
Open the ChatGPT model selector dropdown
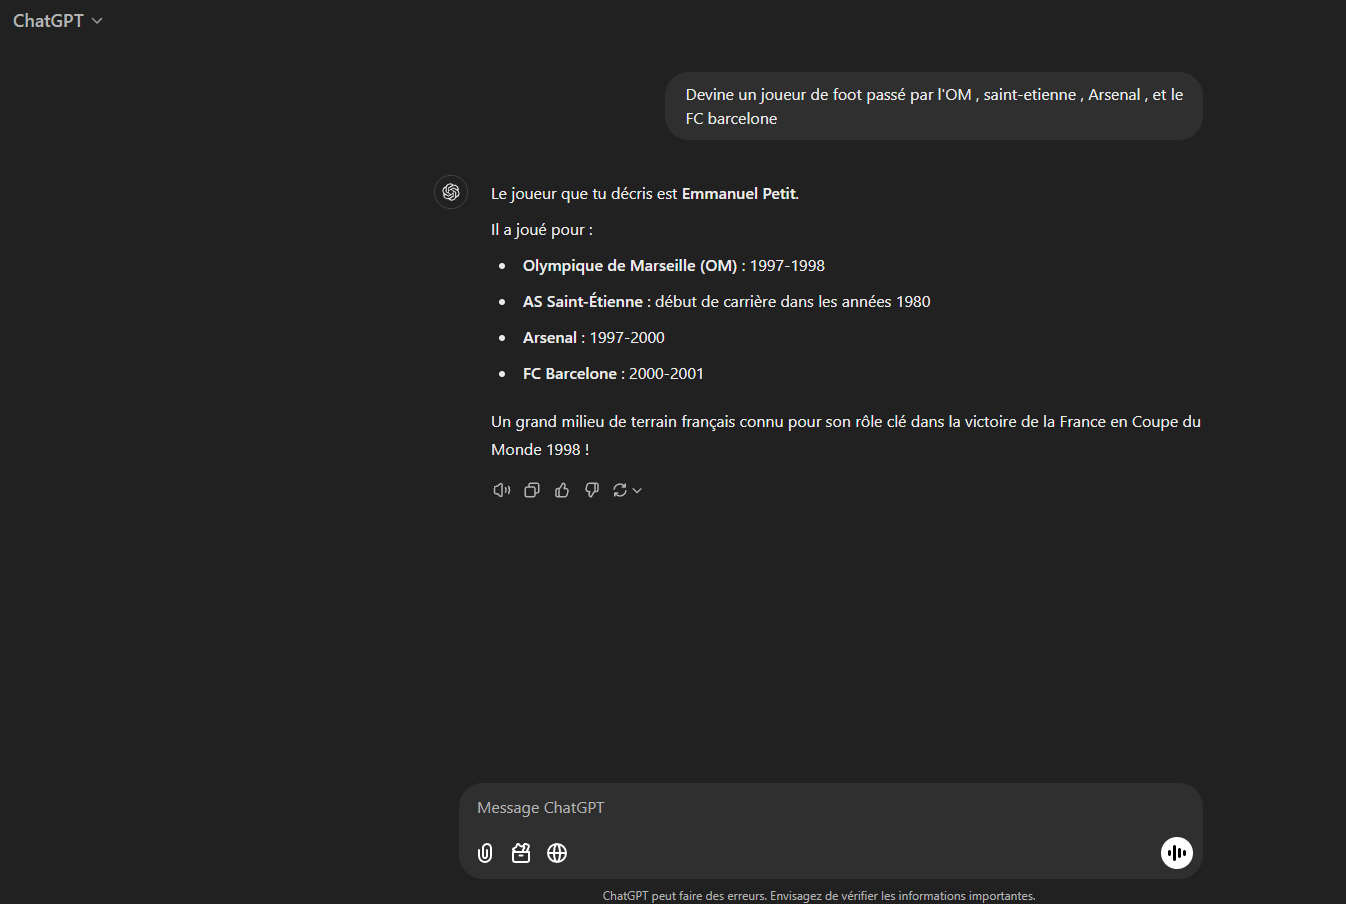[x=58, y=21]
